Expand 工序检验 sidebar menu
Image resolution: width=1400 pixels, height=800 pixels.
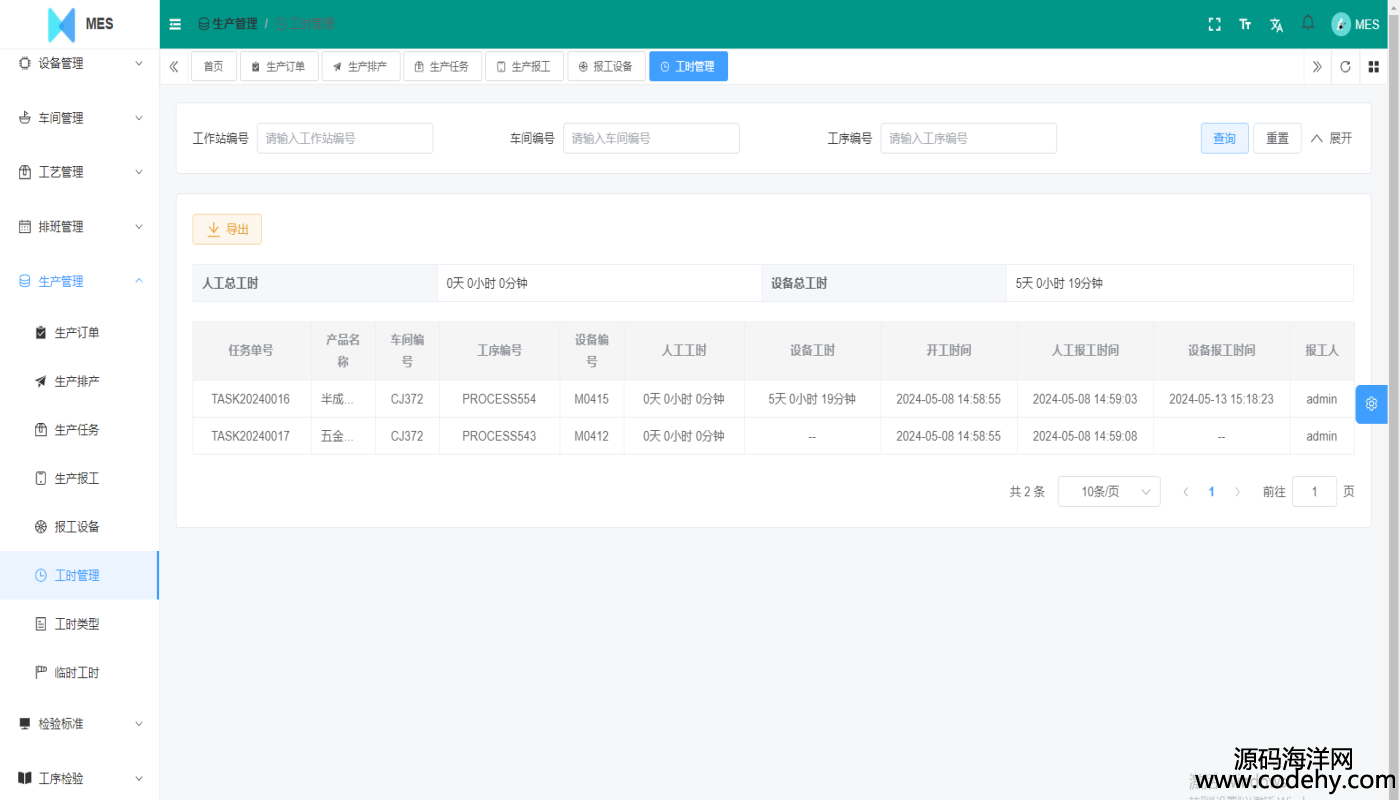[x=80, y=778]
